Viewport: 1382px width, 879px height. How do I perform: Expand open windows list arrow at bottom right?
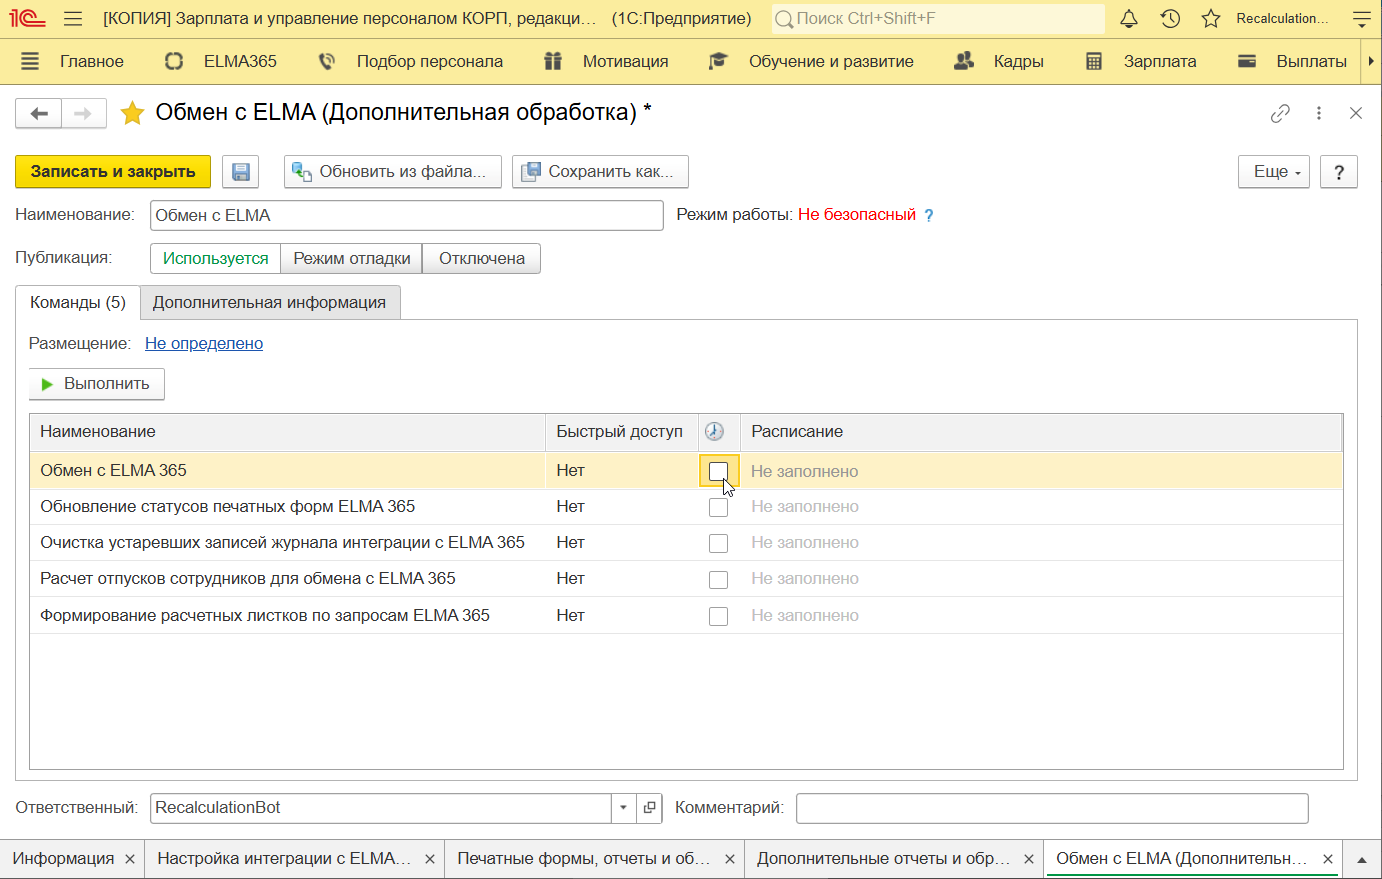(1361, 859)
